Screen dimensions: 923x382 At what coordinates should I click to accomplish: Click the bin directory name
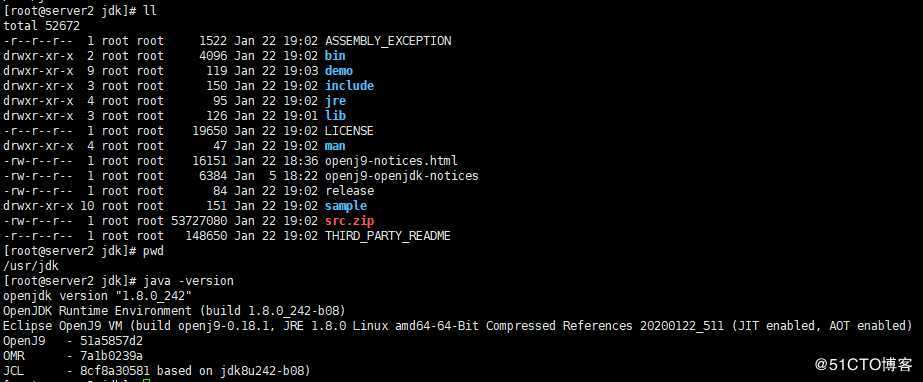pos(335,56)
